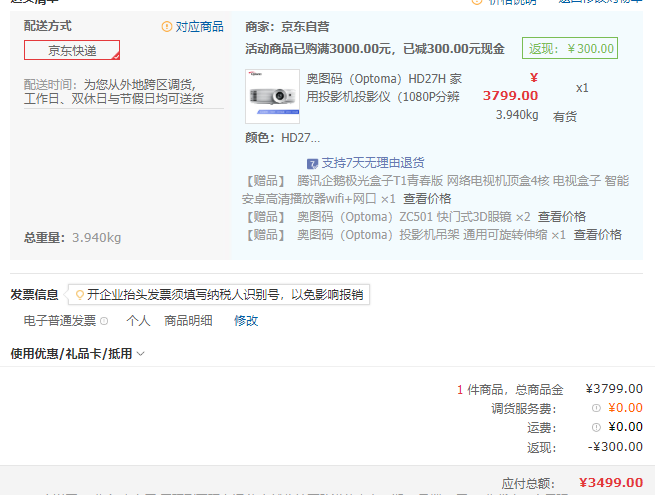
Task: Click the red price 3799.00
Action: [x=510, y=96]
